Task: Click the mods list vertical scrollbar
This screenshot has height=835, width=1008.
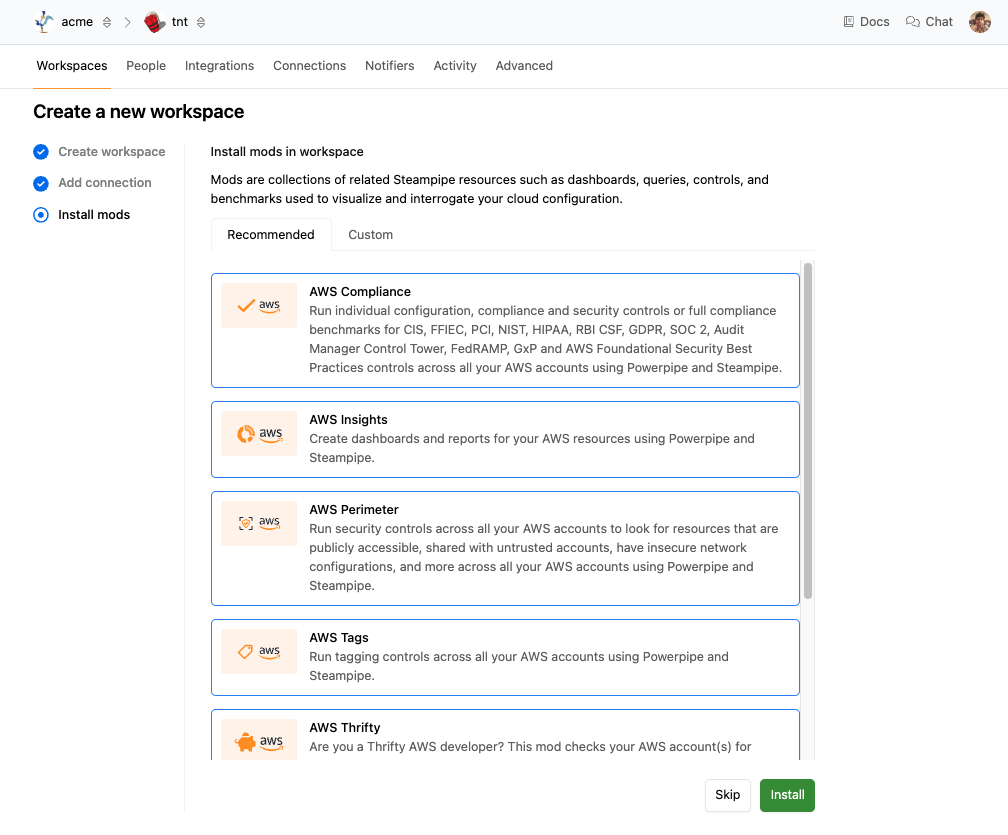Action: (808, 430)
